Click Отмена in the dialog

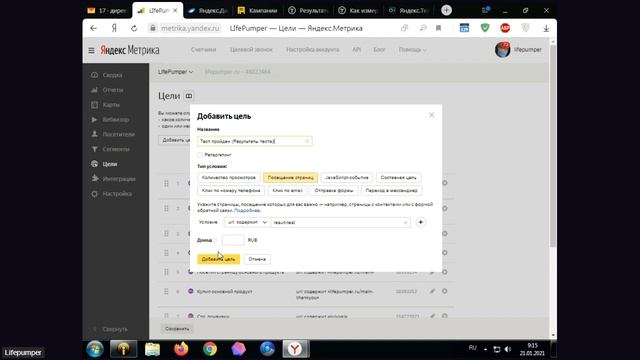point(257,259)
